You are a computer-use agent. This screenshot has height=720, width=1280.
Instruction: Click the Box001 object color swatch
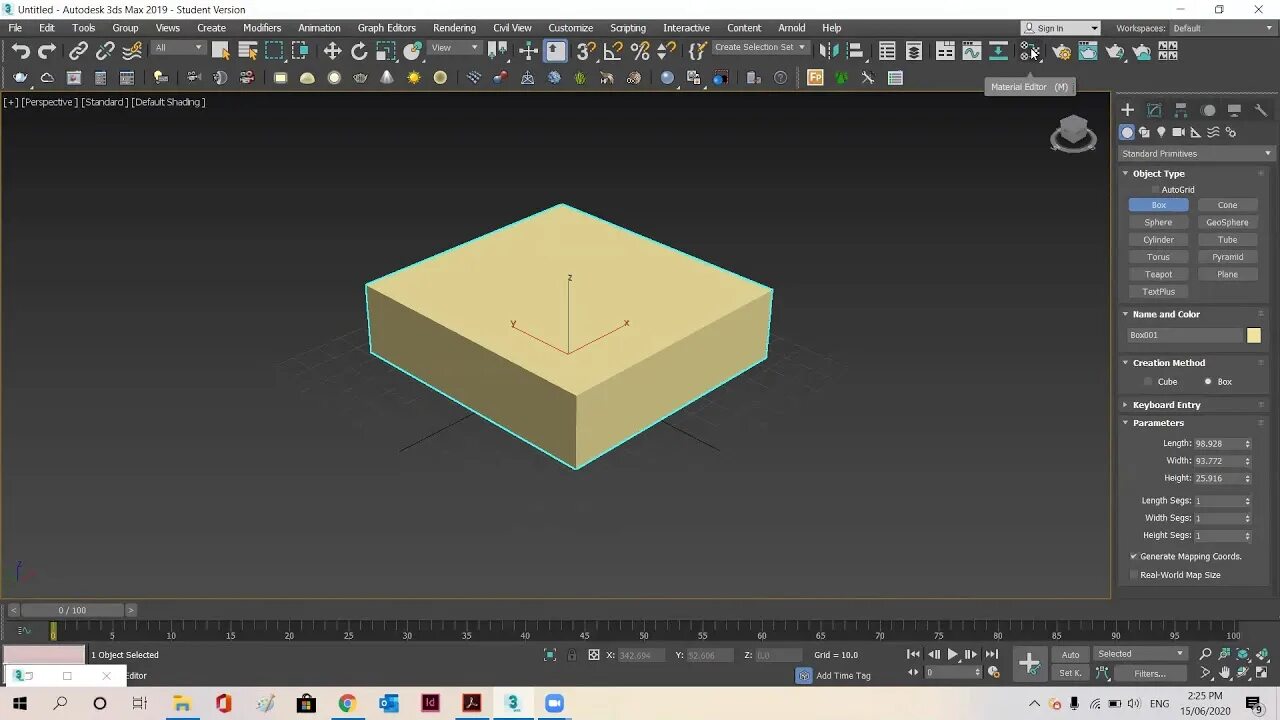pyautogui.click(x=1254, y=336)
